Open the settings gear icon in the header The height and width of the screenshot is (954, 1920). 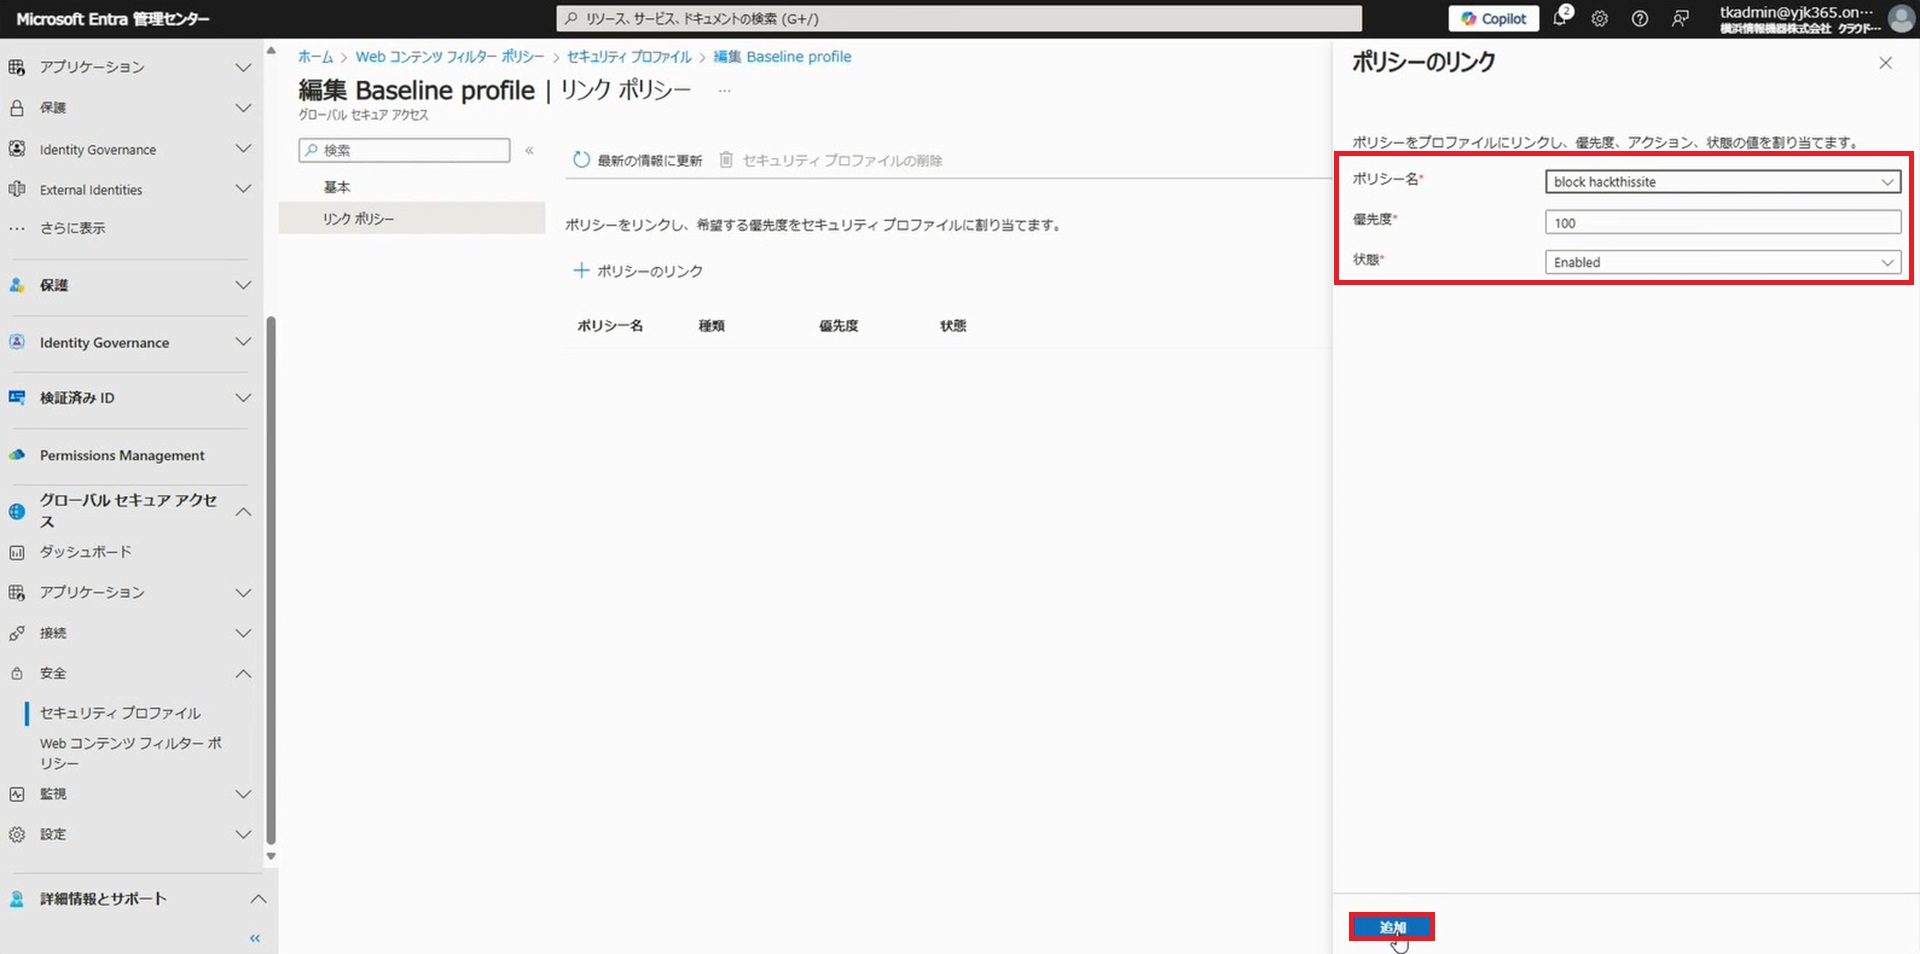(1599, 19)
